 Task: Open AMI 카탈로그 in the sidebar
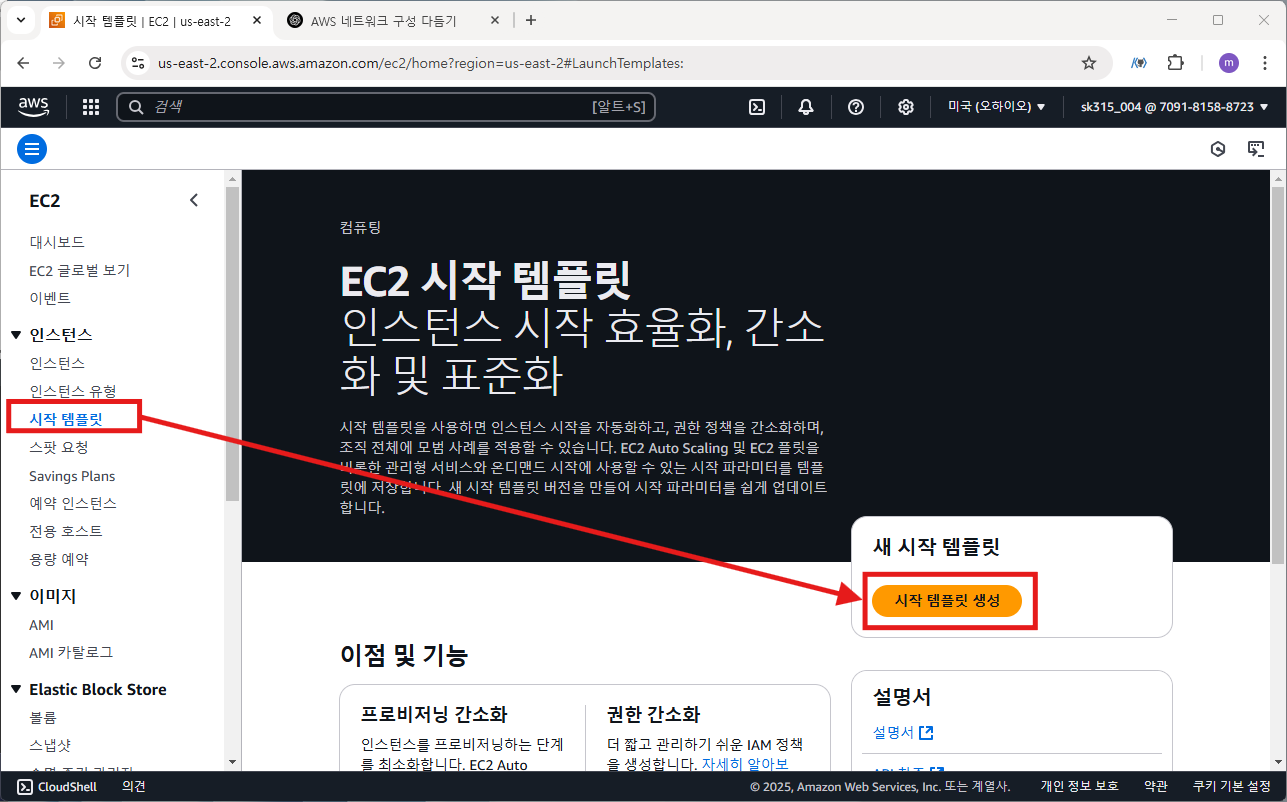[71, 652]
